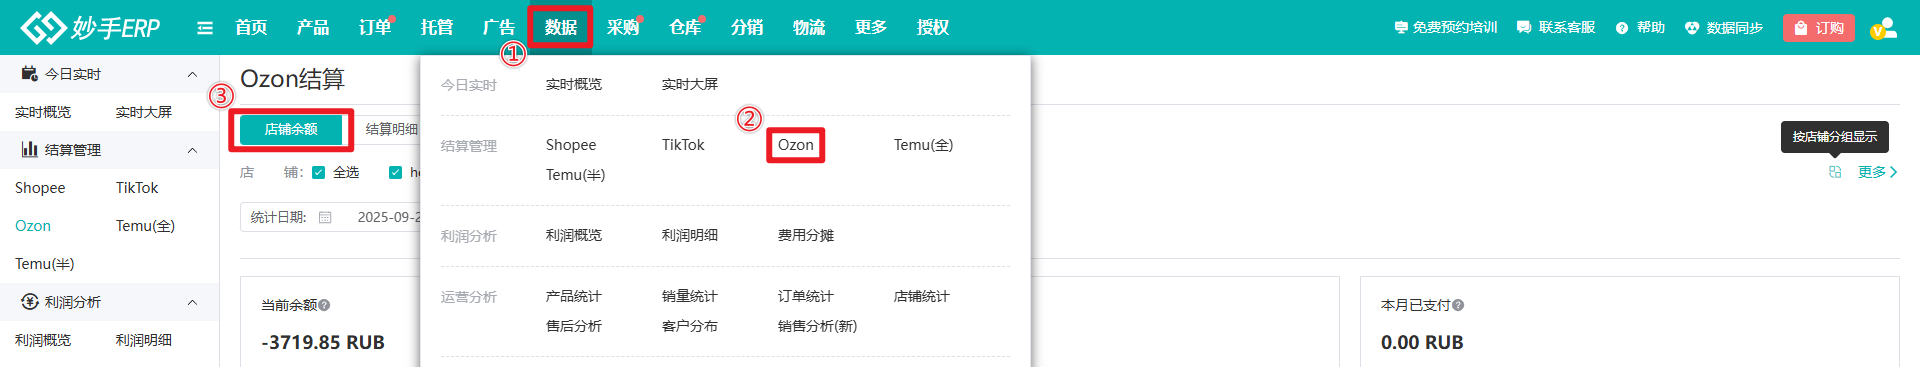
Task: Click the 本月已支付 help question icon
Action: tap(1458, 306)
